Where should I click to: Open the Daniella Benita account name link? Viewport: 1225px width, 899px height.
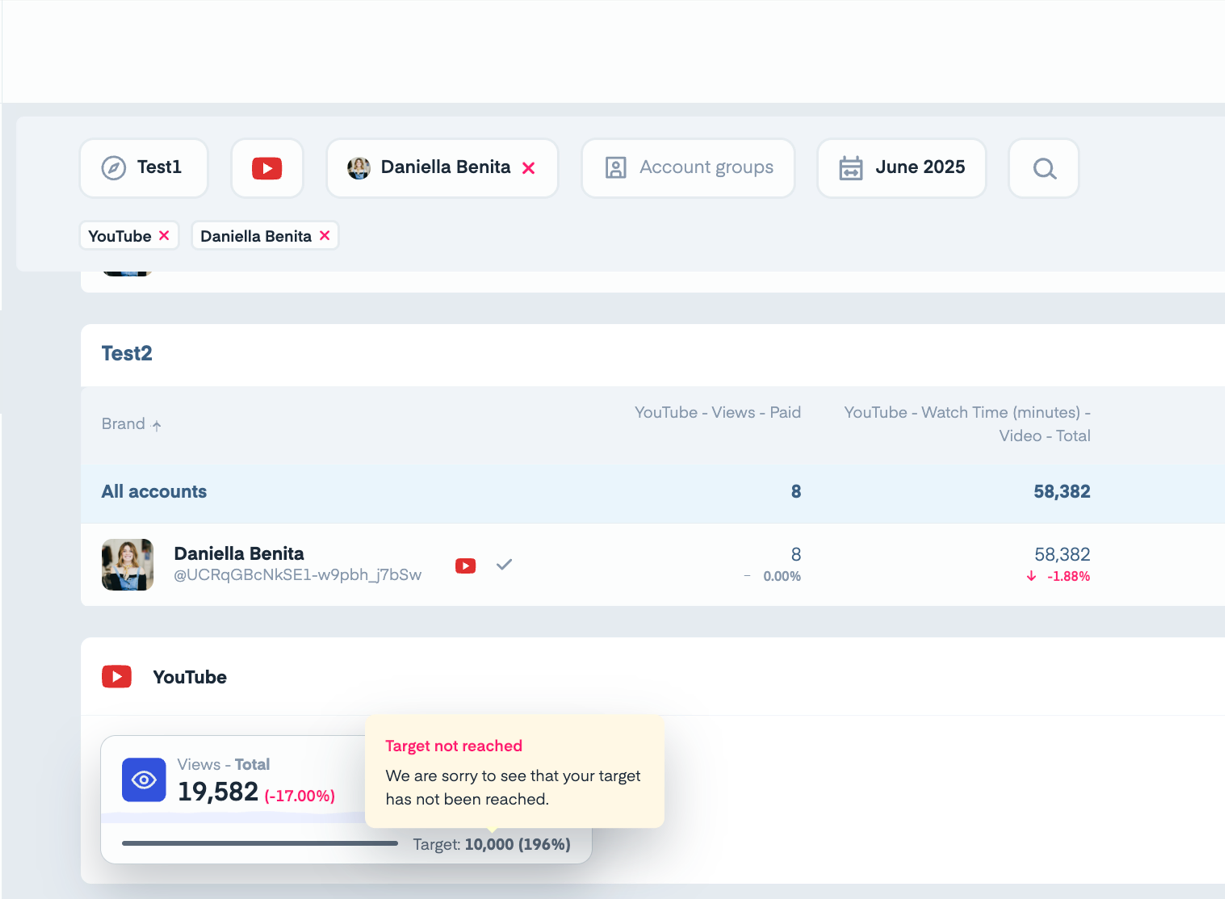[x=239, y=553]
